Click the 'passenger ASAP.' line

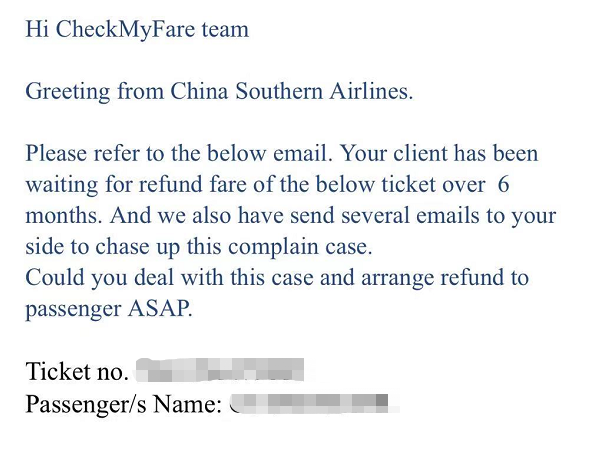109,309
